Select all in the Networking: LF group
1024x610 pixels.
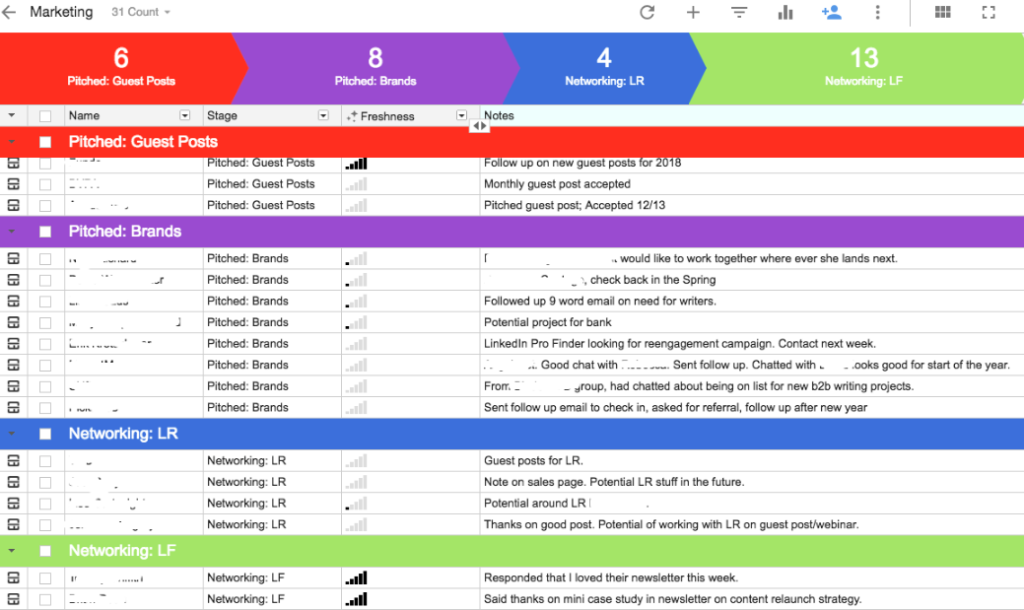tap(45, 551)
